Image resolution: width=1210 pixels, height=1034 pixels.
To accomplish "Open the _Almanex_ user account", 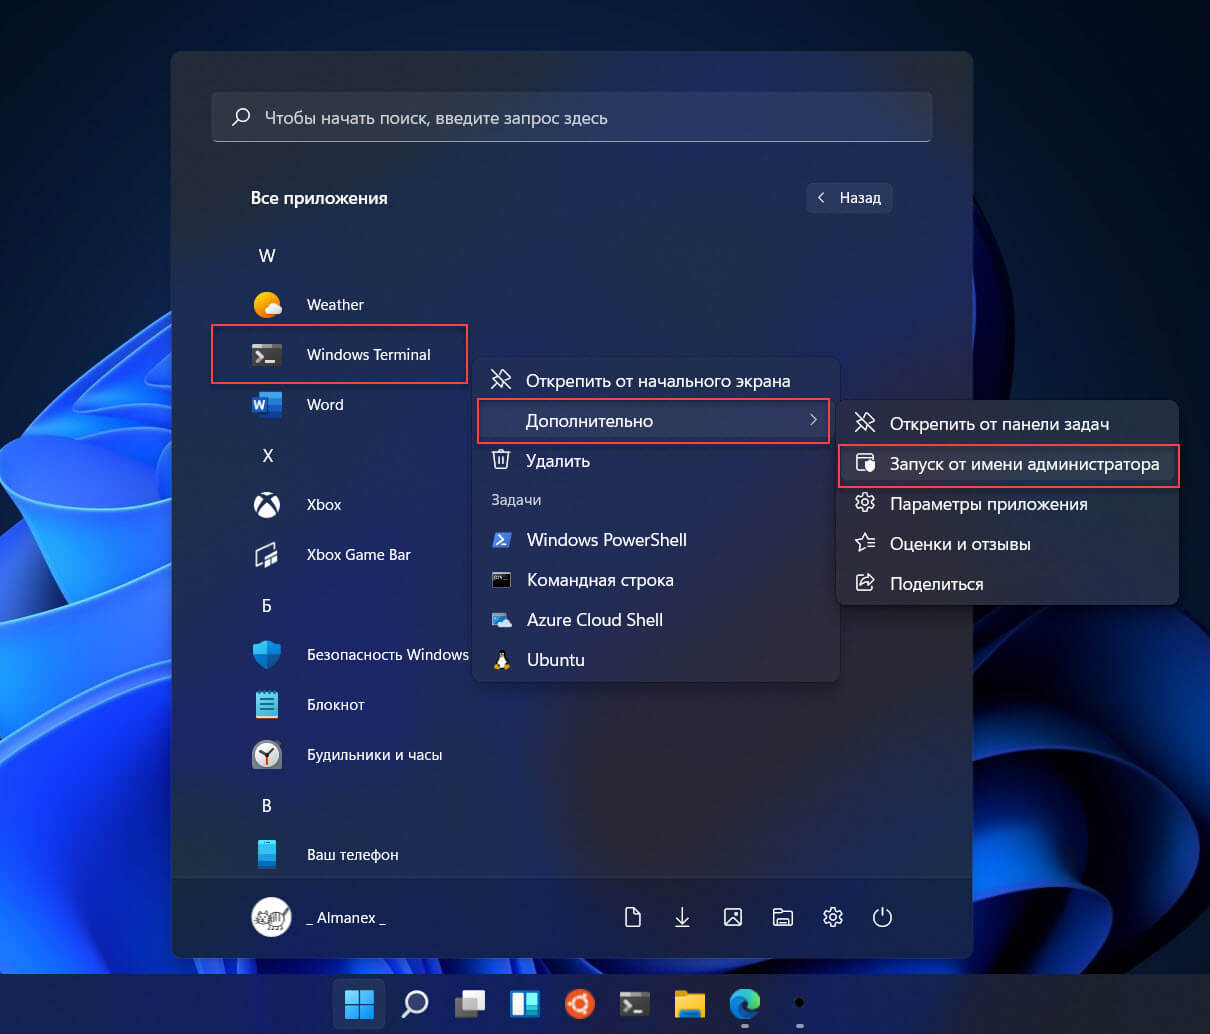I will click(x=319, y=917).
